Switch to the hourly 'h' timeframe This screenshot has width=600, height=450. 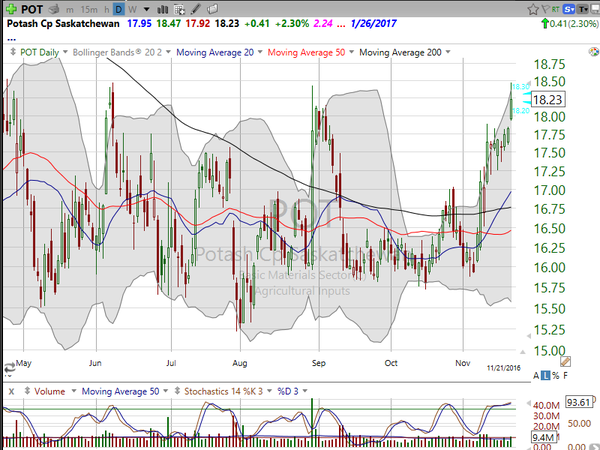(107, 9)
